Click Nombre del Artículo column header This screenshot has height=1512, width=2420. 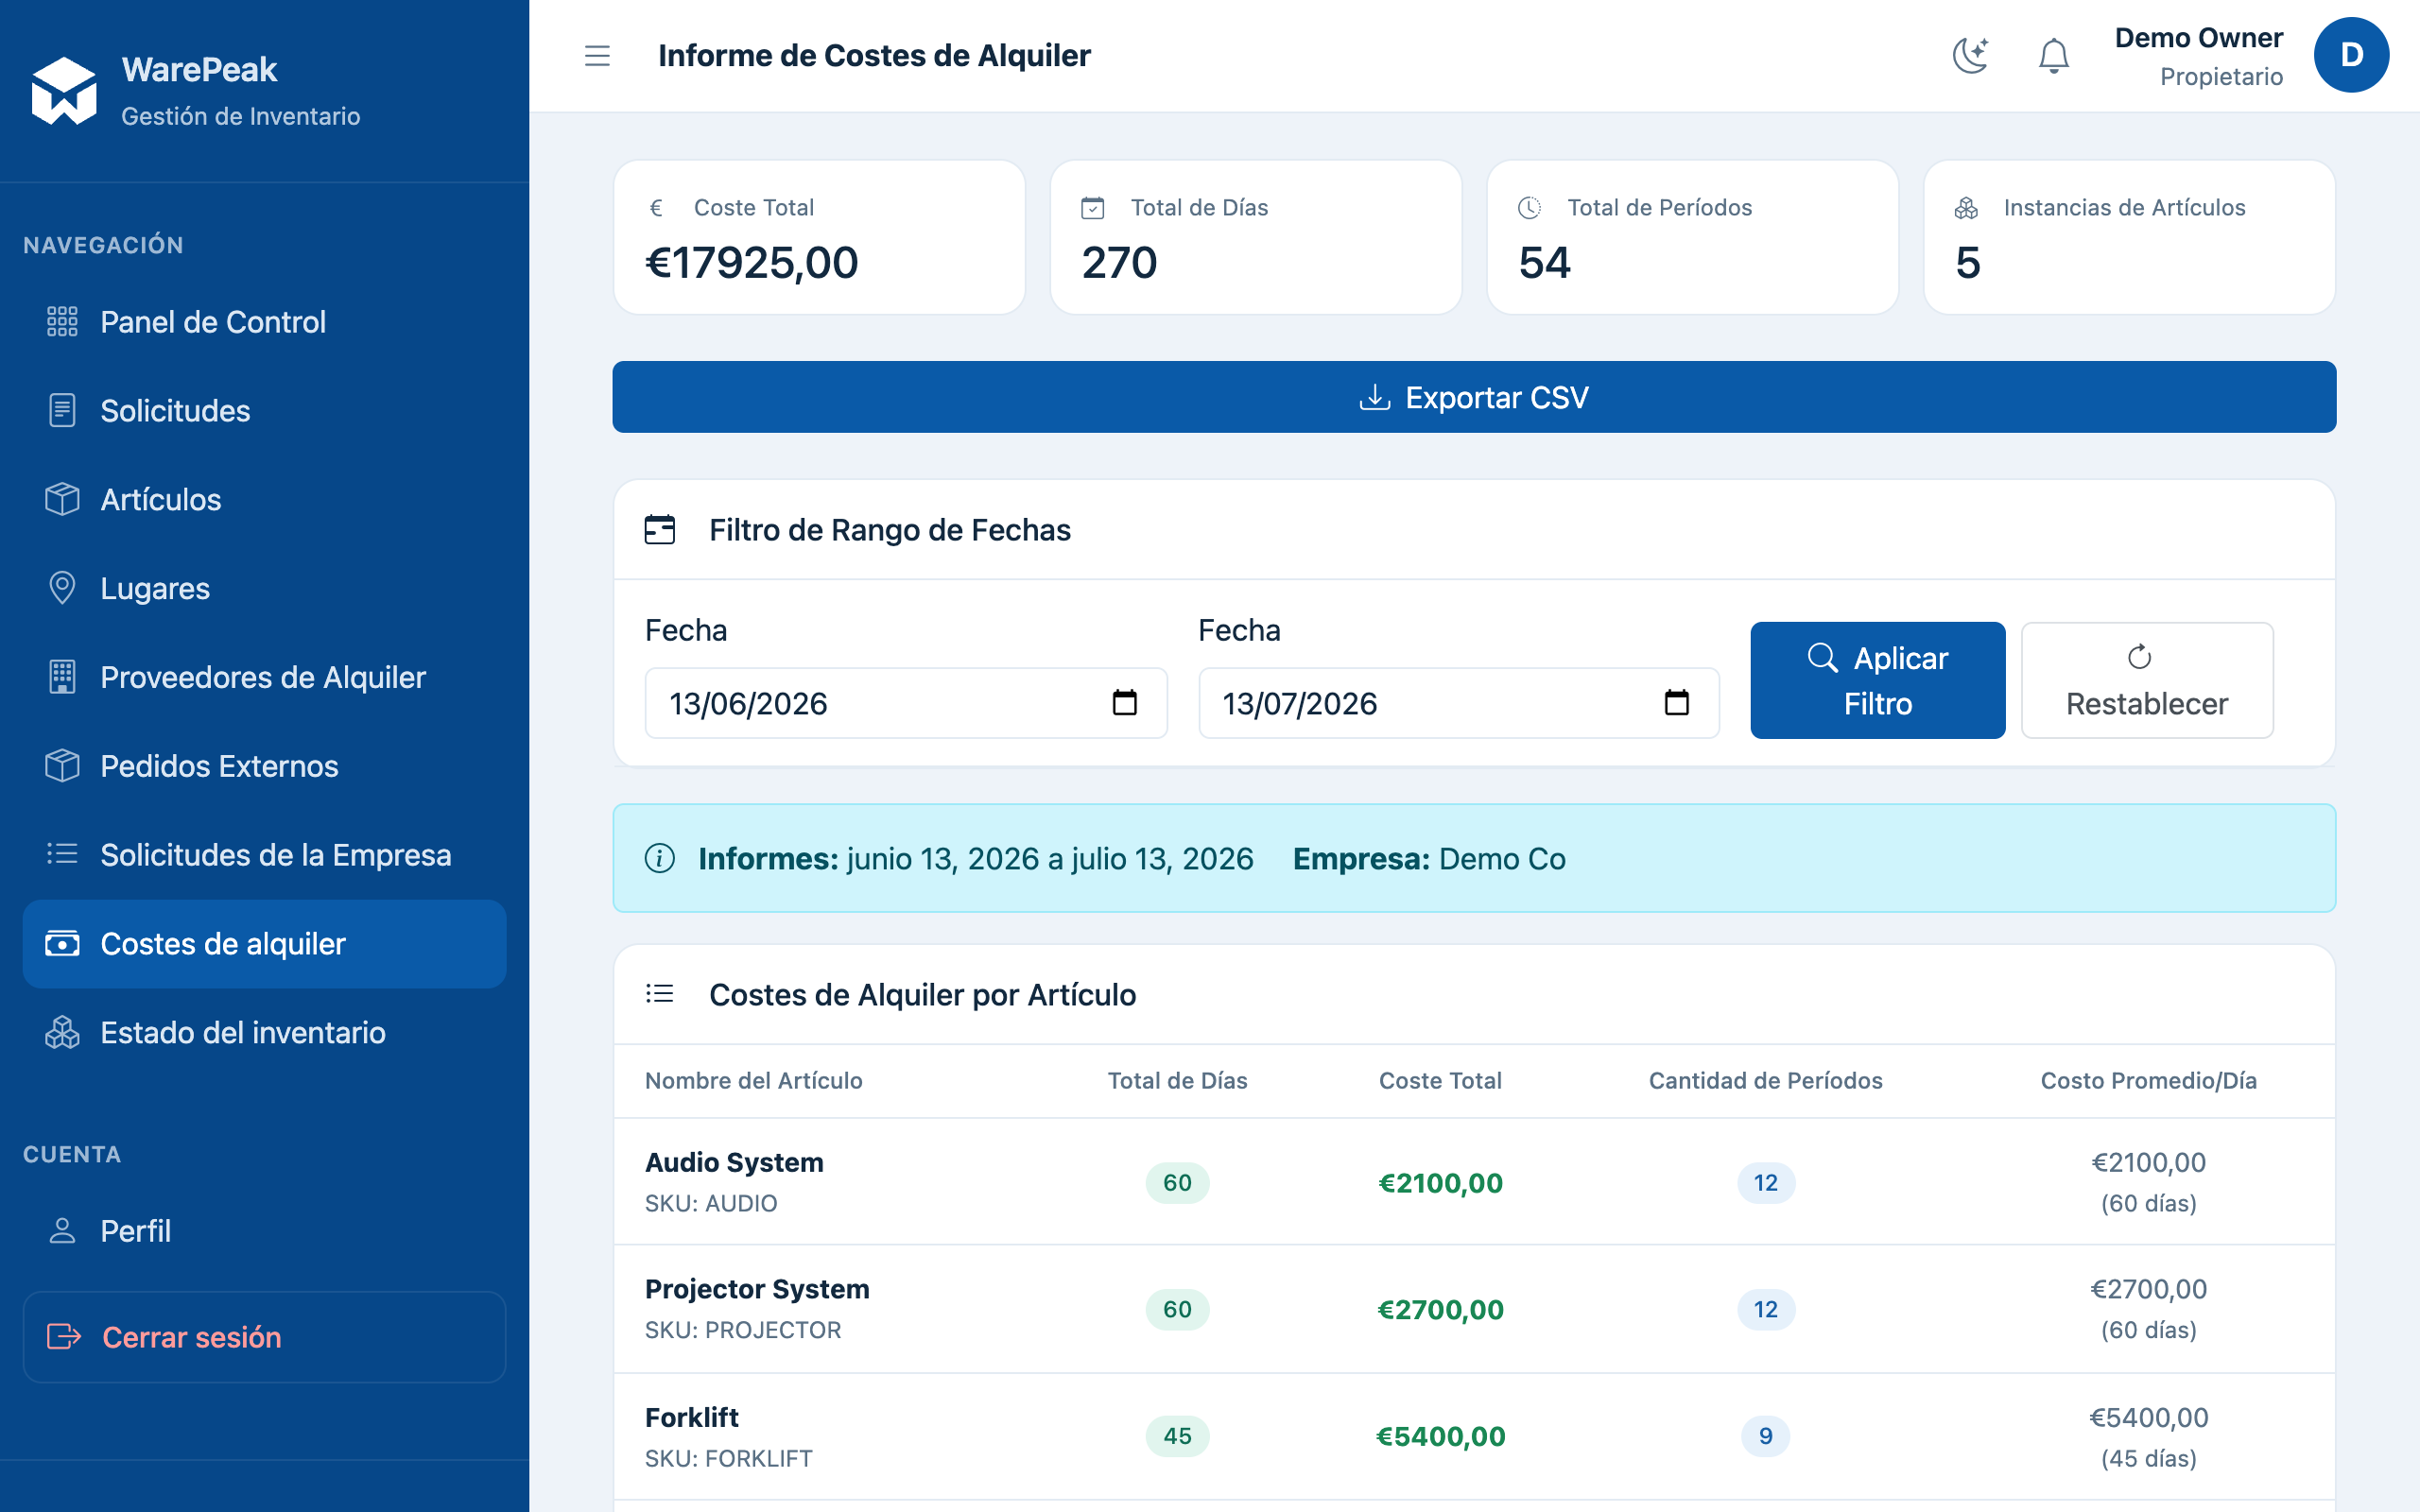click(x=753, y=1080)
